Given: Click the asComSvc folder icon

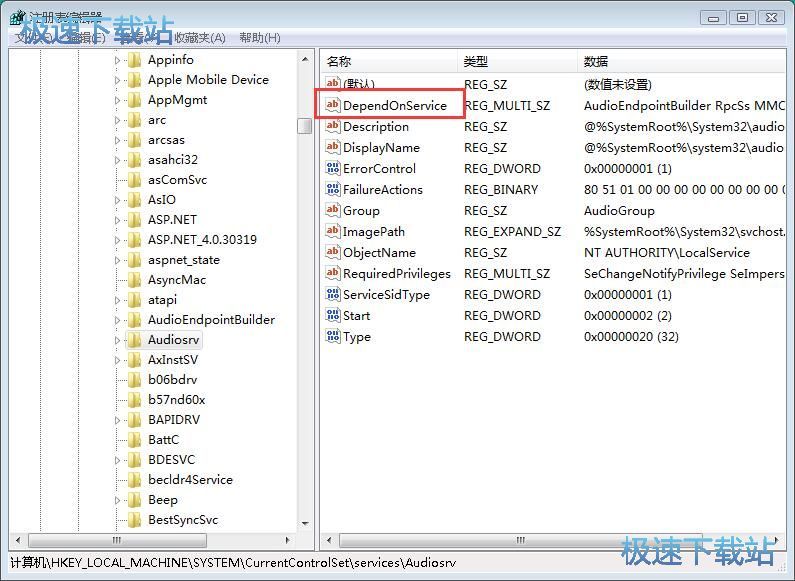Looking at the screenshot, I should (x=134, y=180).
